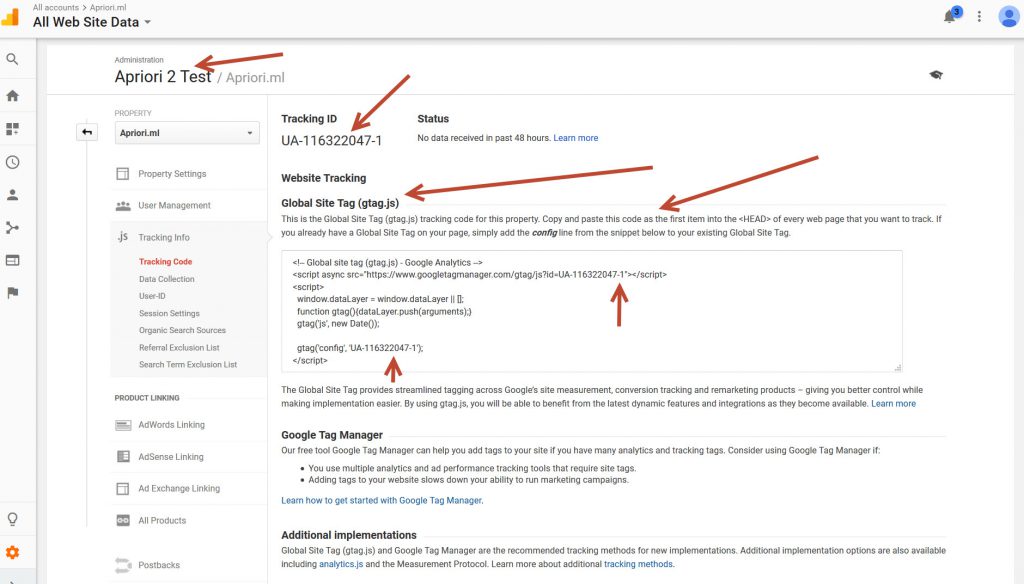
Task: Open Audience person icon in sidebar
Action: coord(13,195)
